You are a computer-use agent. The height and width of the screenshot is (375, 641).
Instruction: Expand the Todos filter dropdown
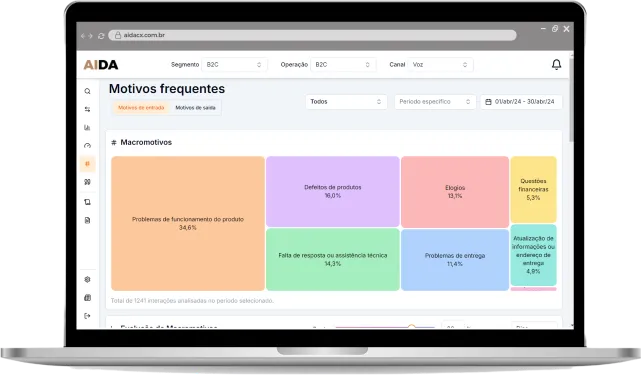pyautogui.click(x=346, y=101)
